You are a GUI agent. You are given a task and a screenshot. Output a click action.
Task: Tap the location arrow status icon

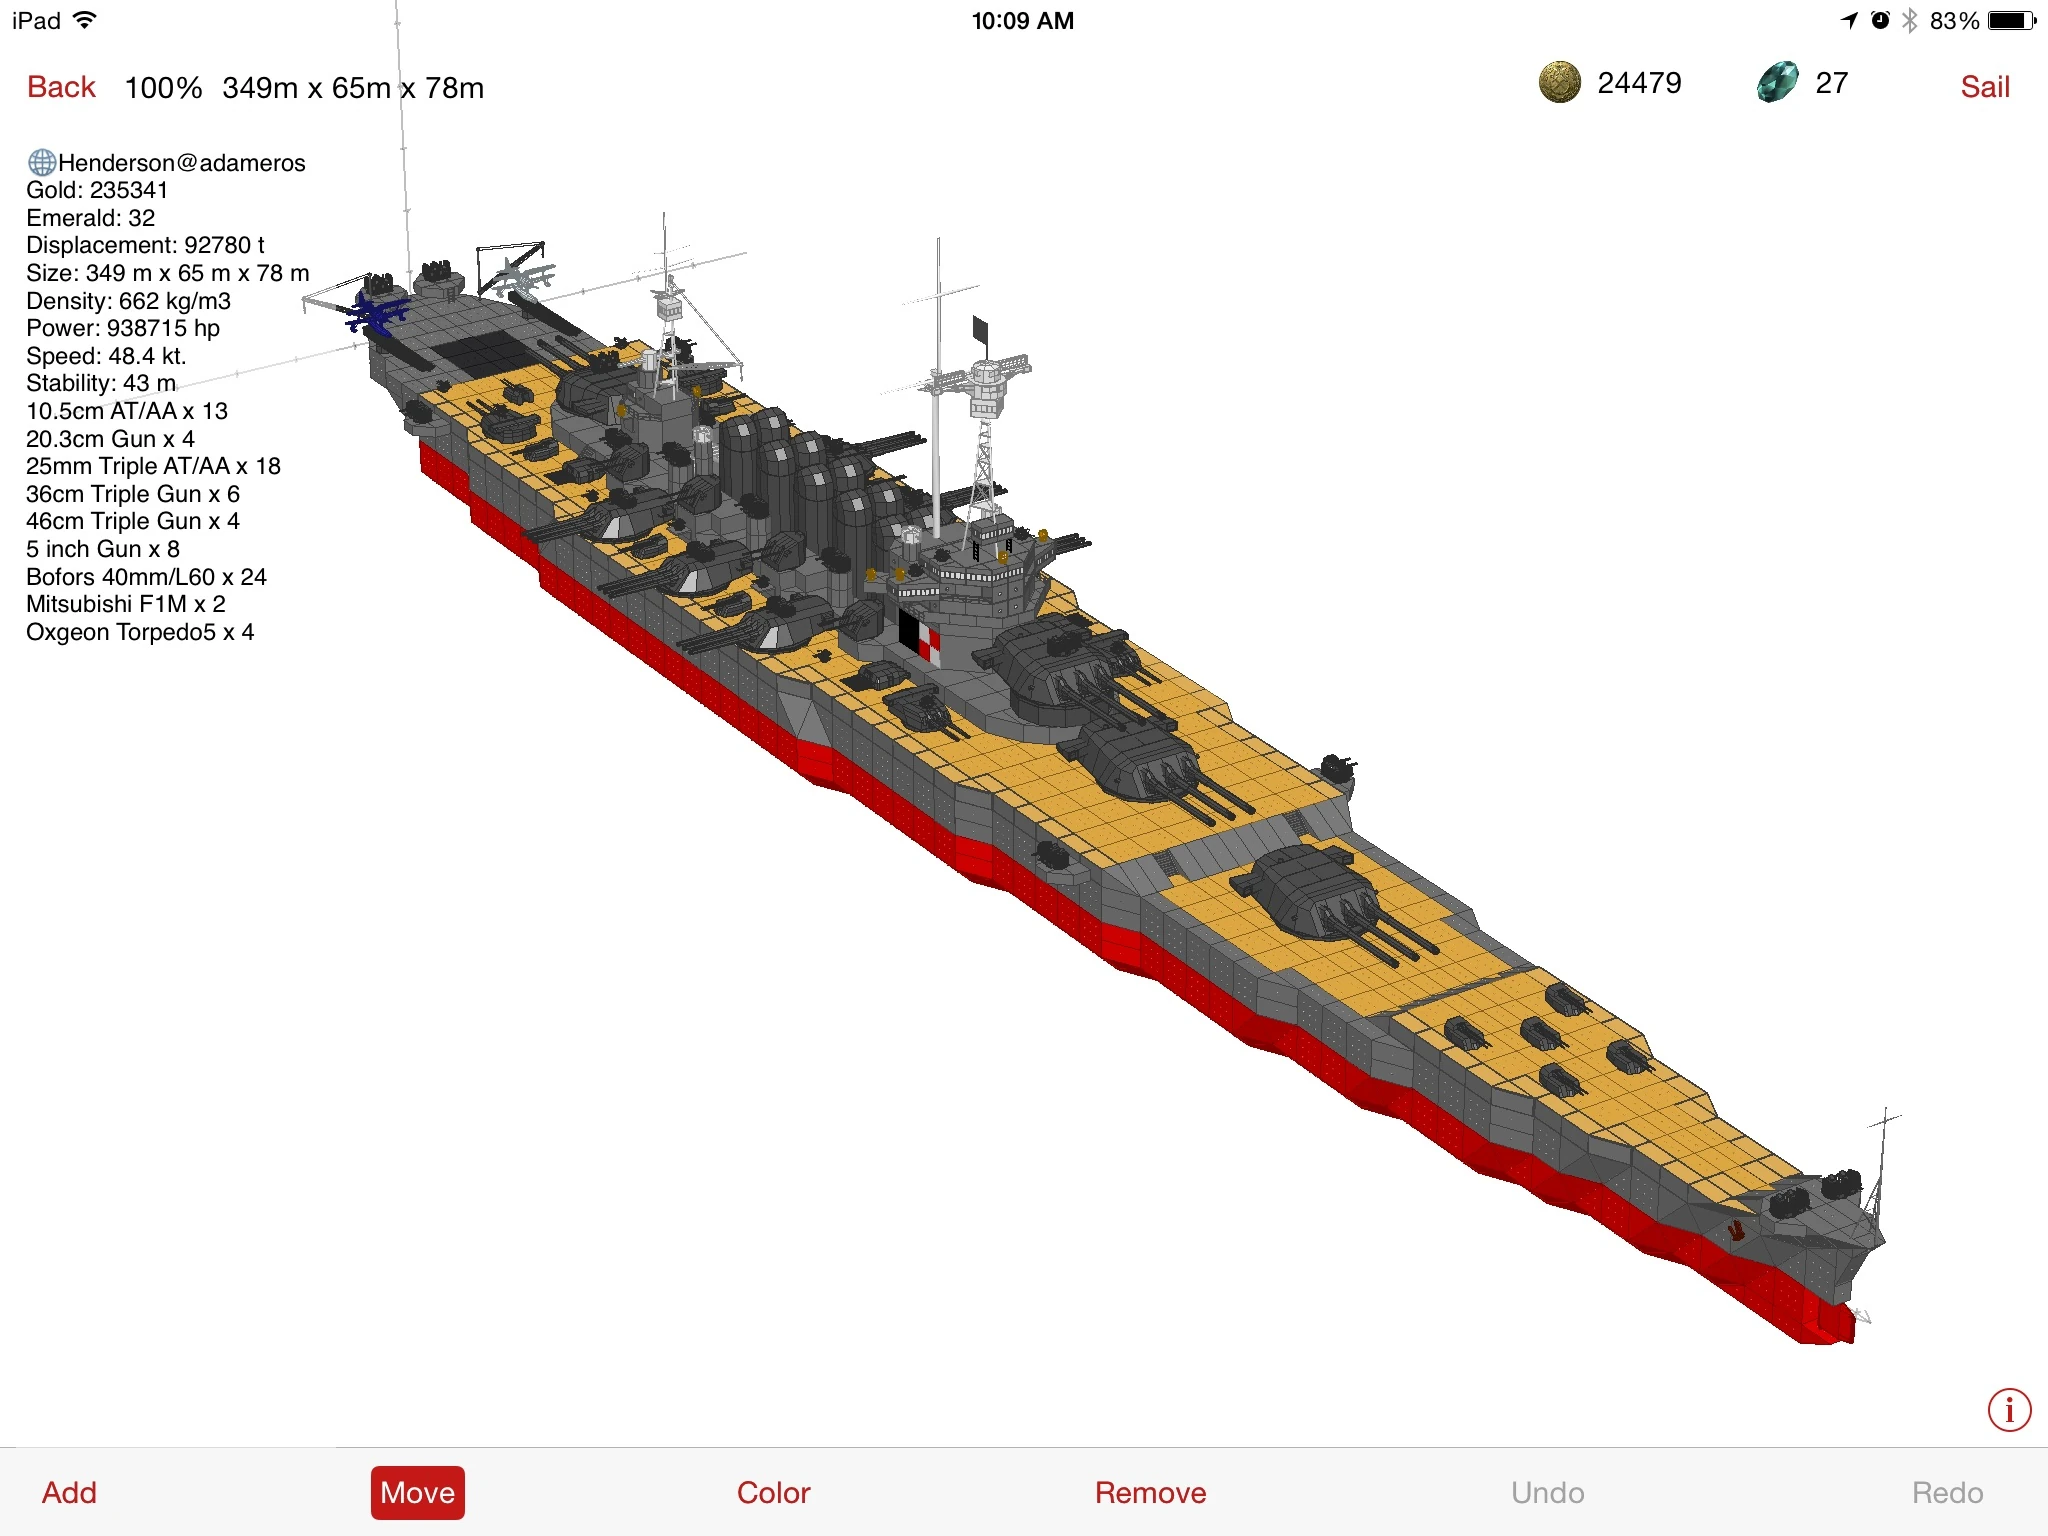tap(1849, 21)
